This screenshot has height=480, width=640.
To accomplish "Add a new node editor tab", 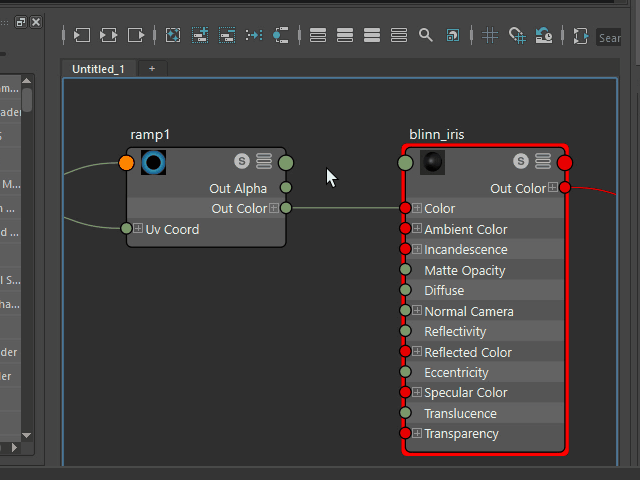I will tap(152, 69).
